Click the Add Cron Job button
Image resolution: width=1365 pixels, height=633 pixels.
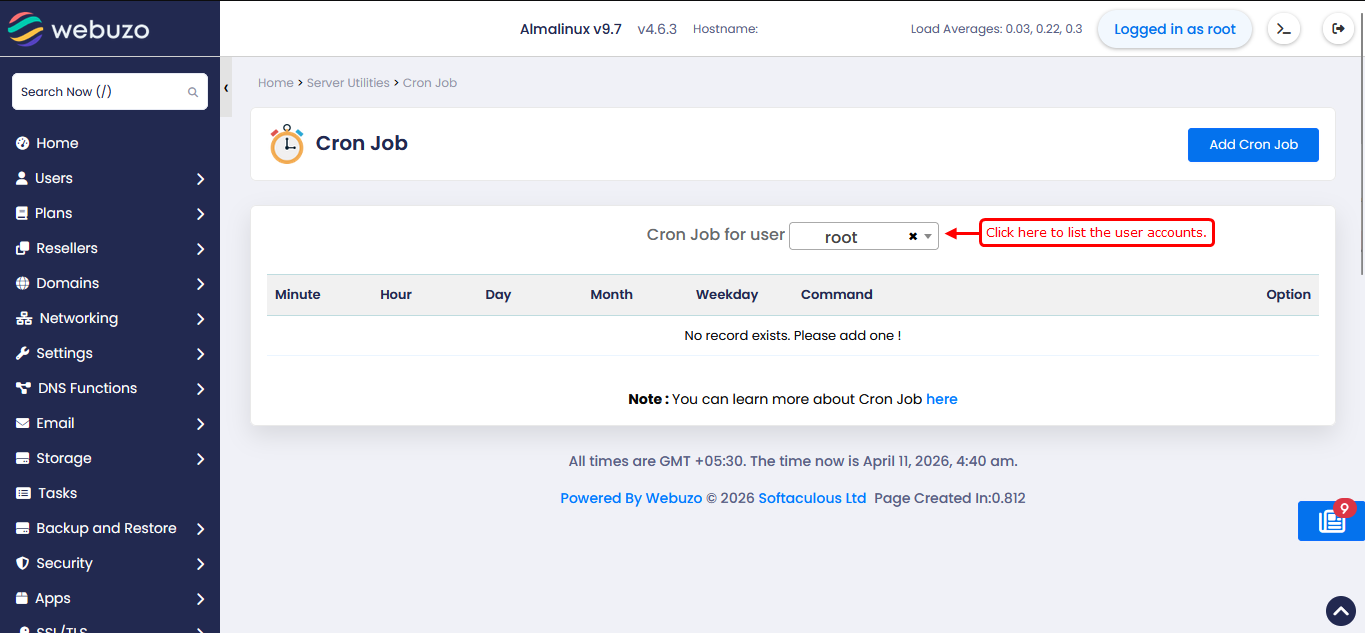(1253, 144)
